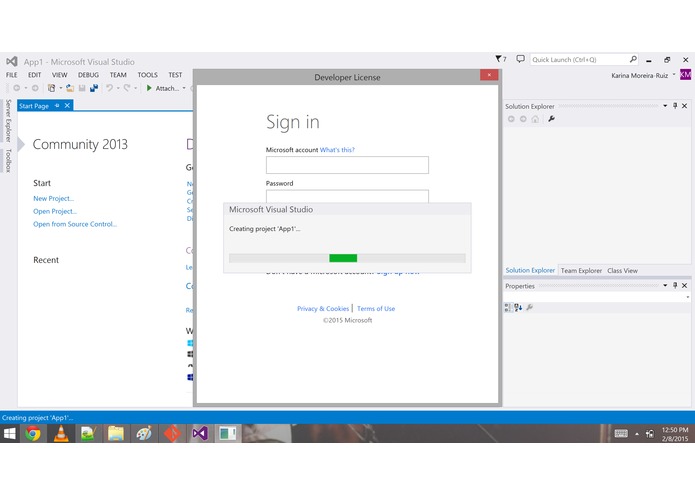Screen dimensions: 695x494
Task: Close the Start Page tab
Action: click(67, 105)
